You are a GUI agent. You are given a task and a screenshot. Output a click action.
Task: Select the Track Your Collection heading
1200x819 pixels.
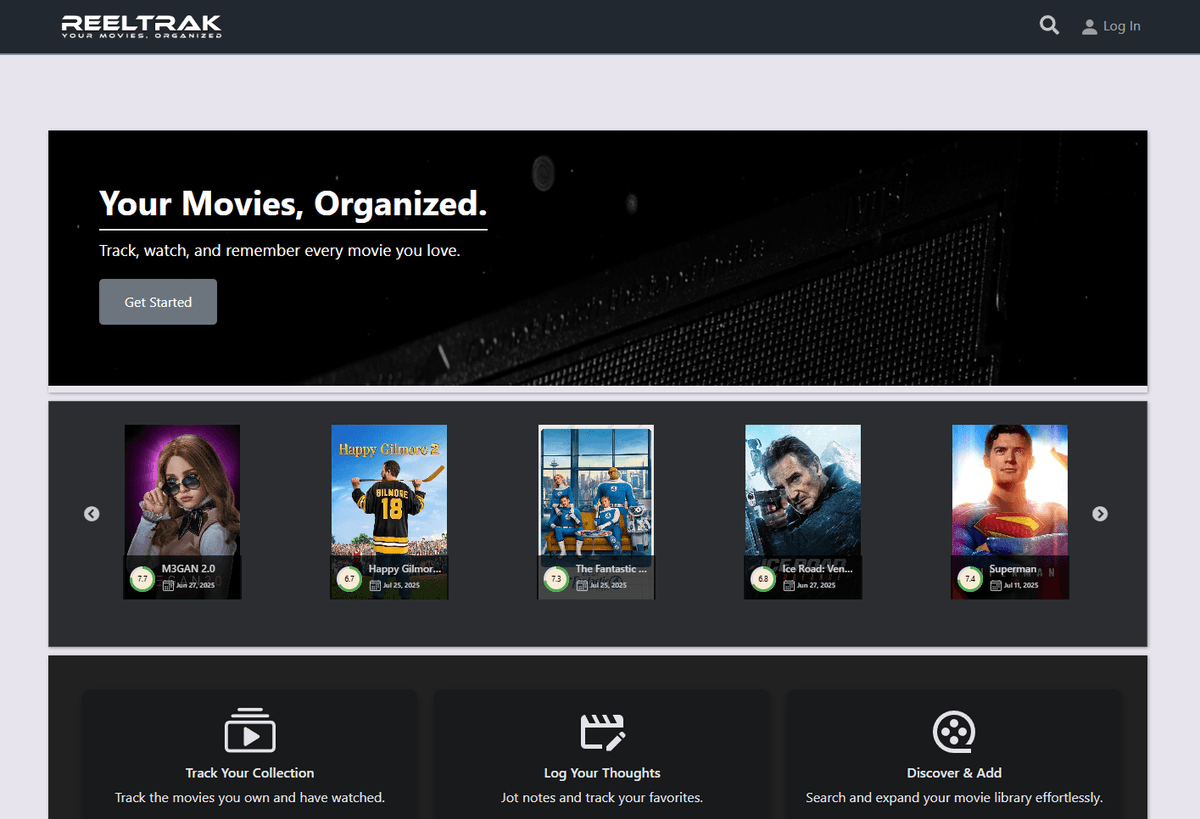[x=250, y=773]
